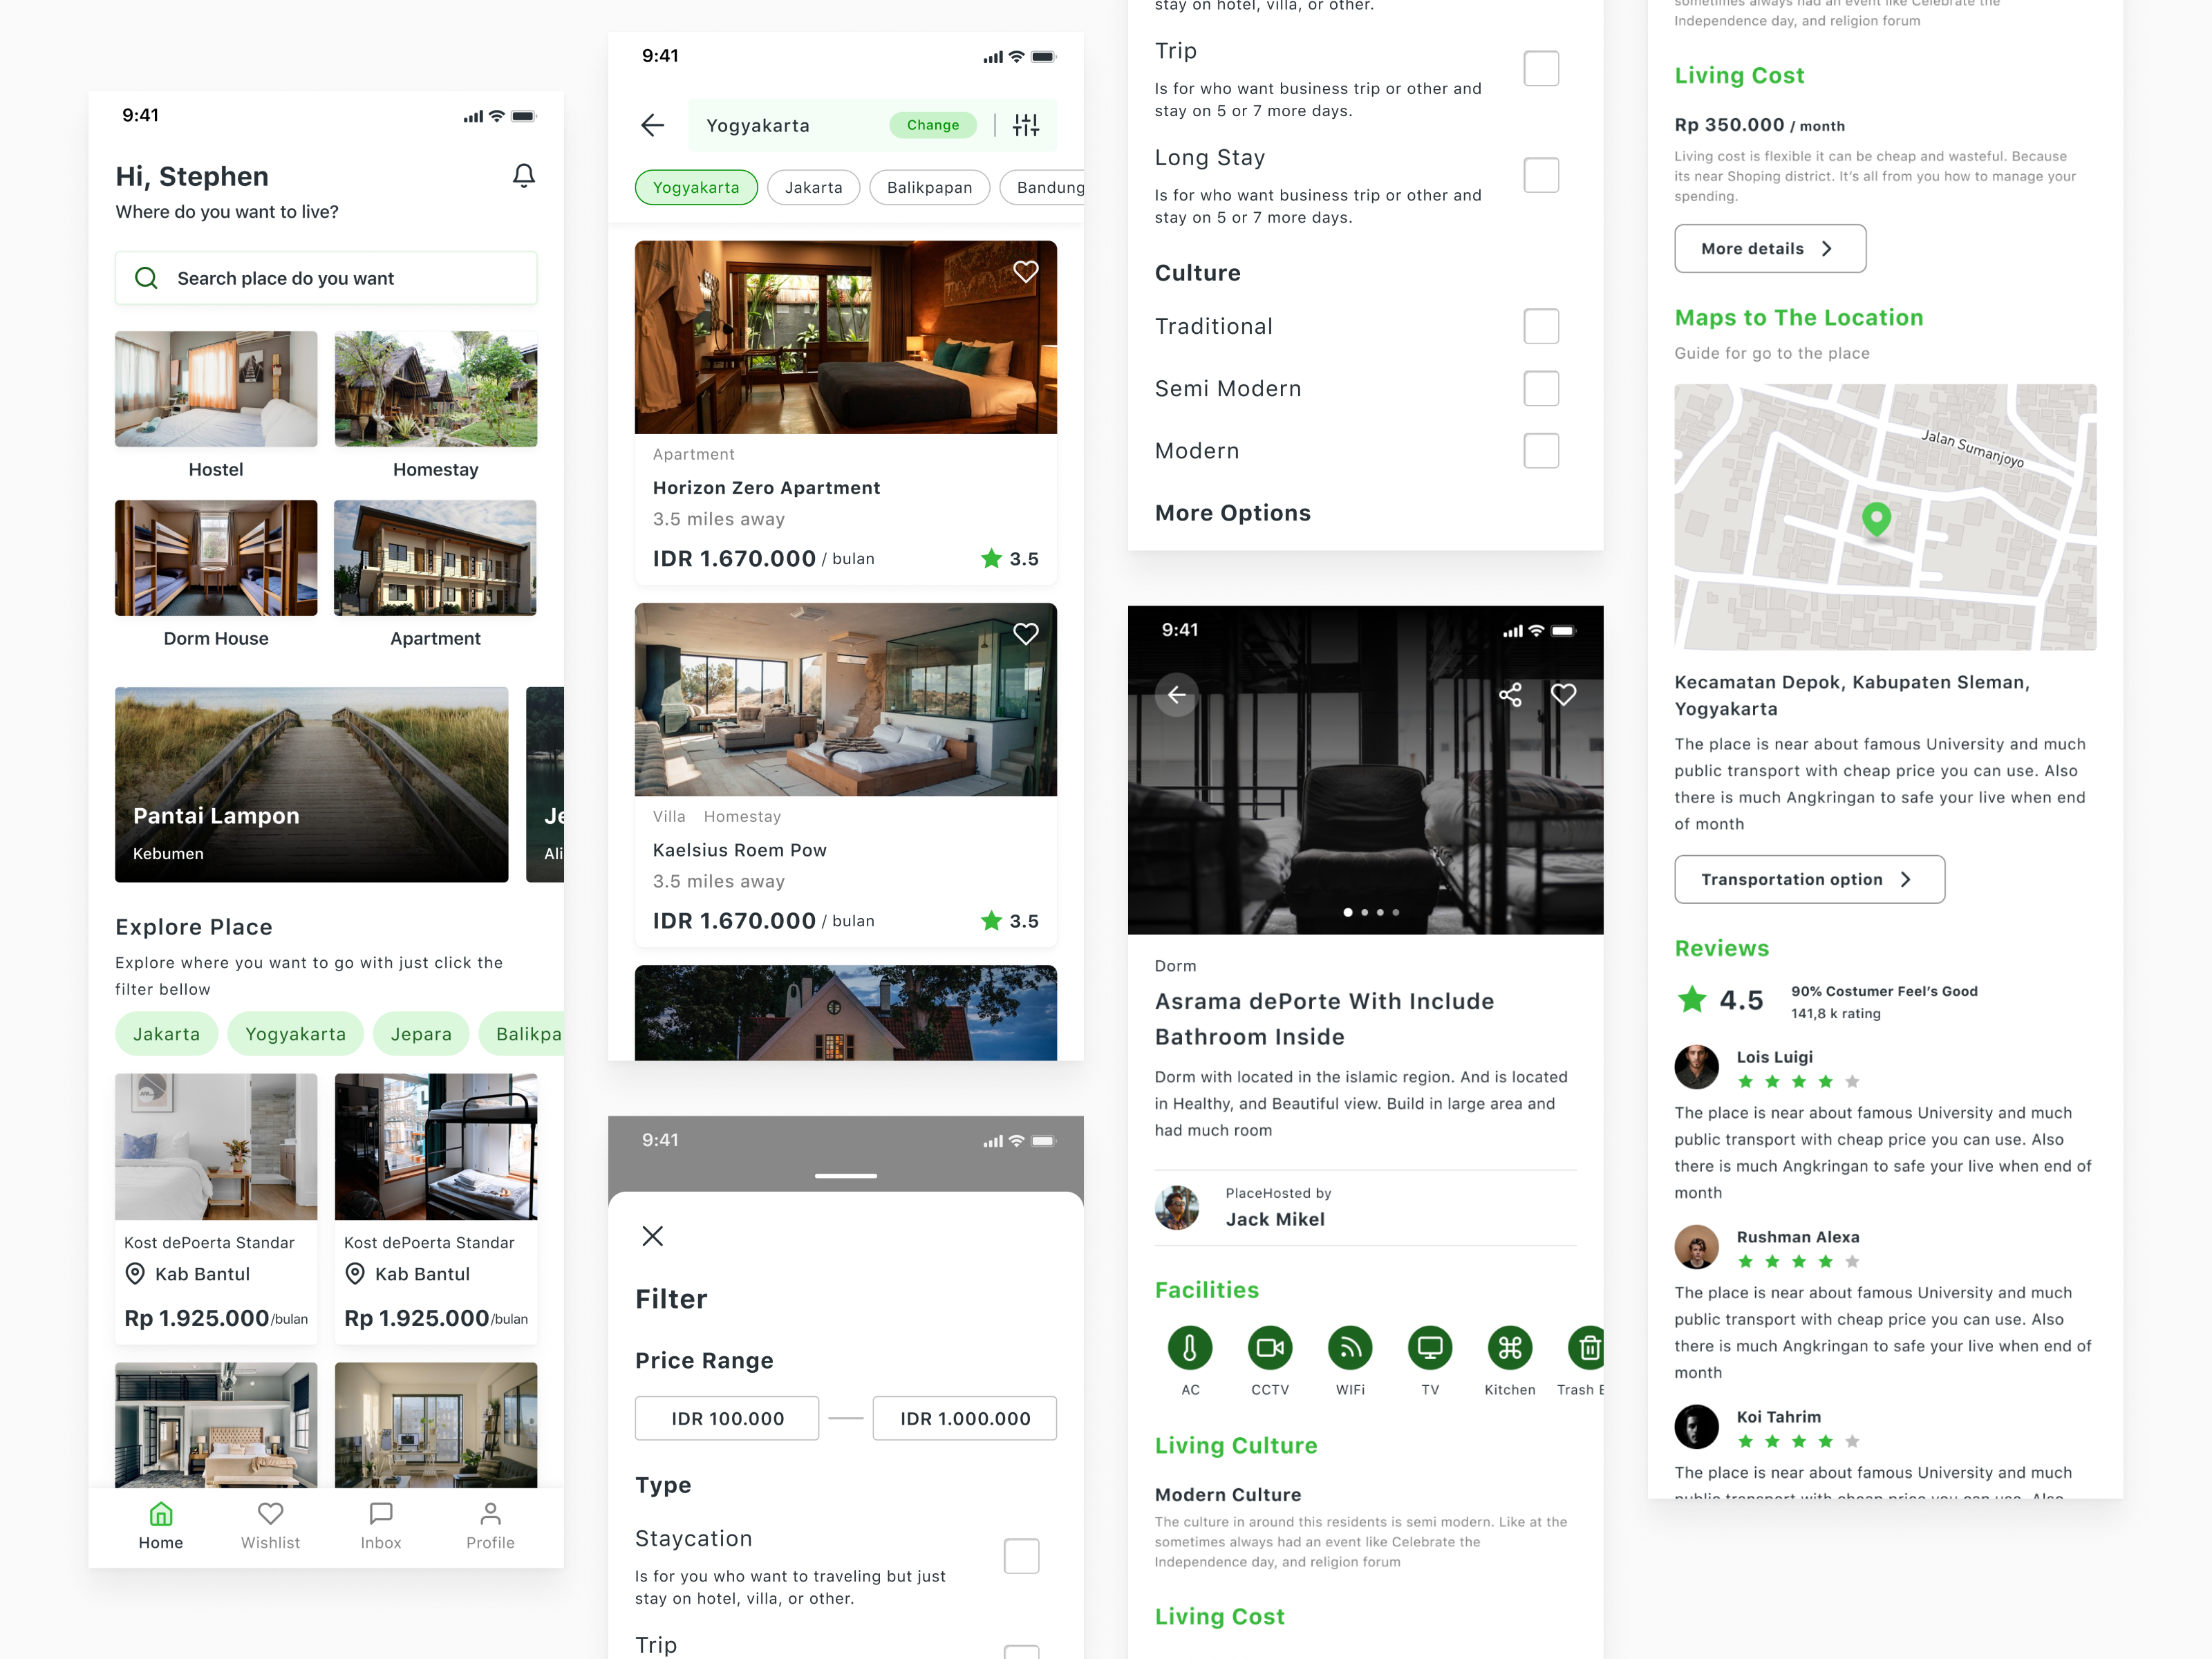The width and height of the screenshot is (2212, 1659).
Task: Close Filter sheet with X icon
Action: [652, 1236]
